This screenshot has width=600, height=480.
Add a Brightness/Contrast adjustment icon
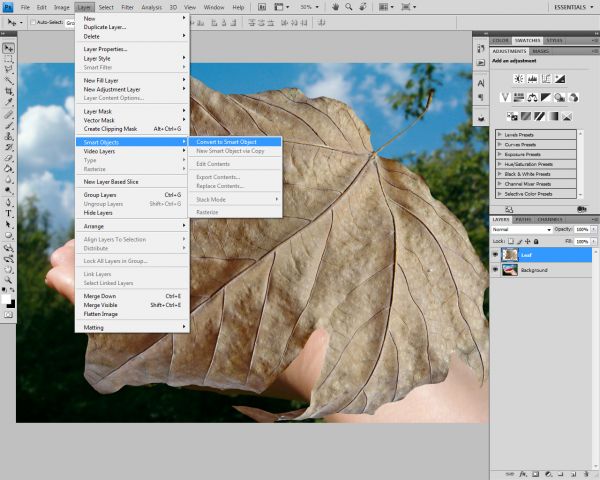[518, 79]
